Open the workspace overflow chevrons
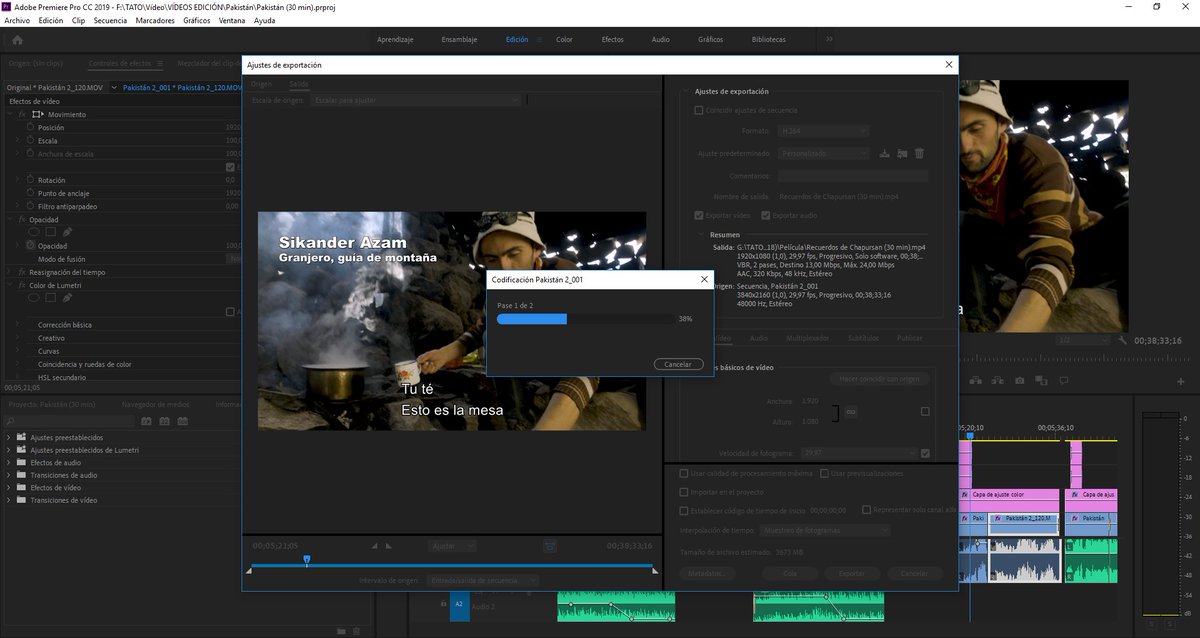This screenshot has height=638, width=1200. point(829,39)
